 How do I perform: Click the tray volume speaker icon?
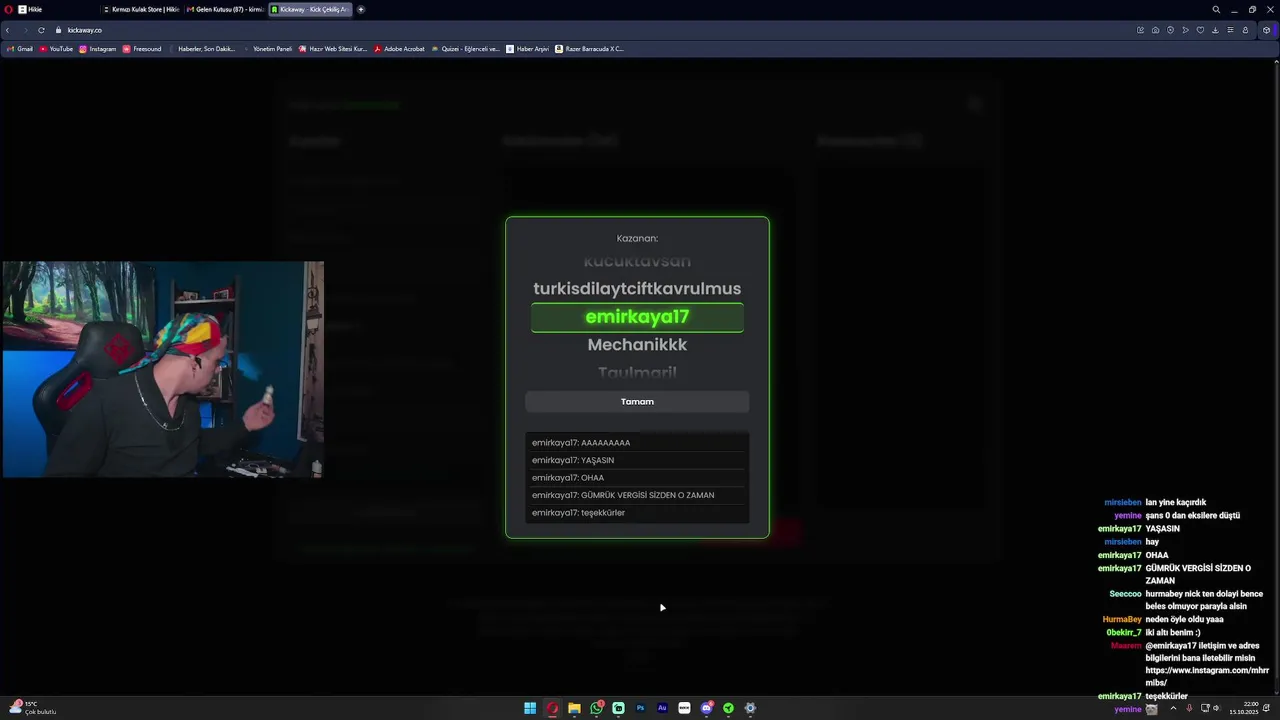click(x=1216, y=708)
